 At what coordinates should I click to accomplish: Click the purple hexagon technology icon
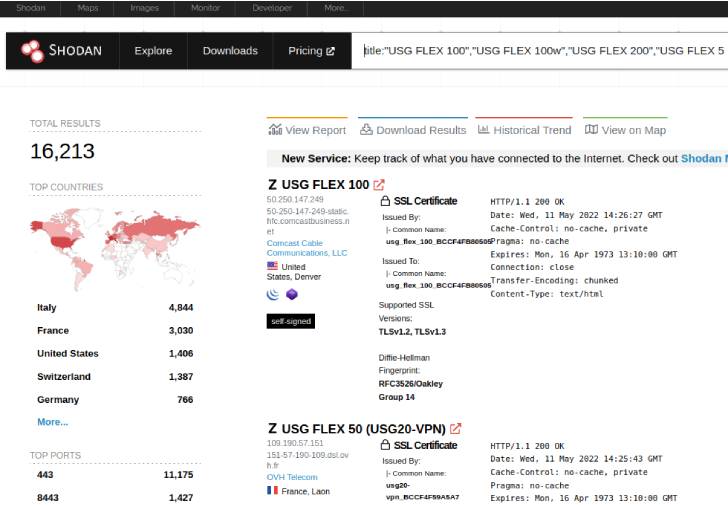coord(292,294)
